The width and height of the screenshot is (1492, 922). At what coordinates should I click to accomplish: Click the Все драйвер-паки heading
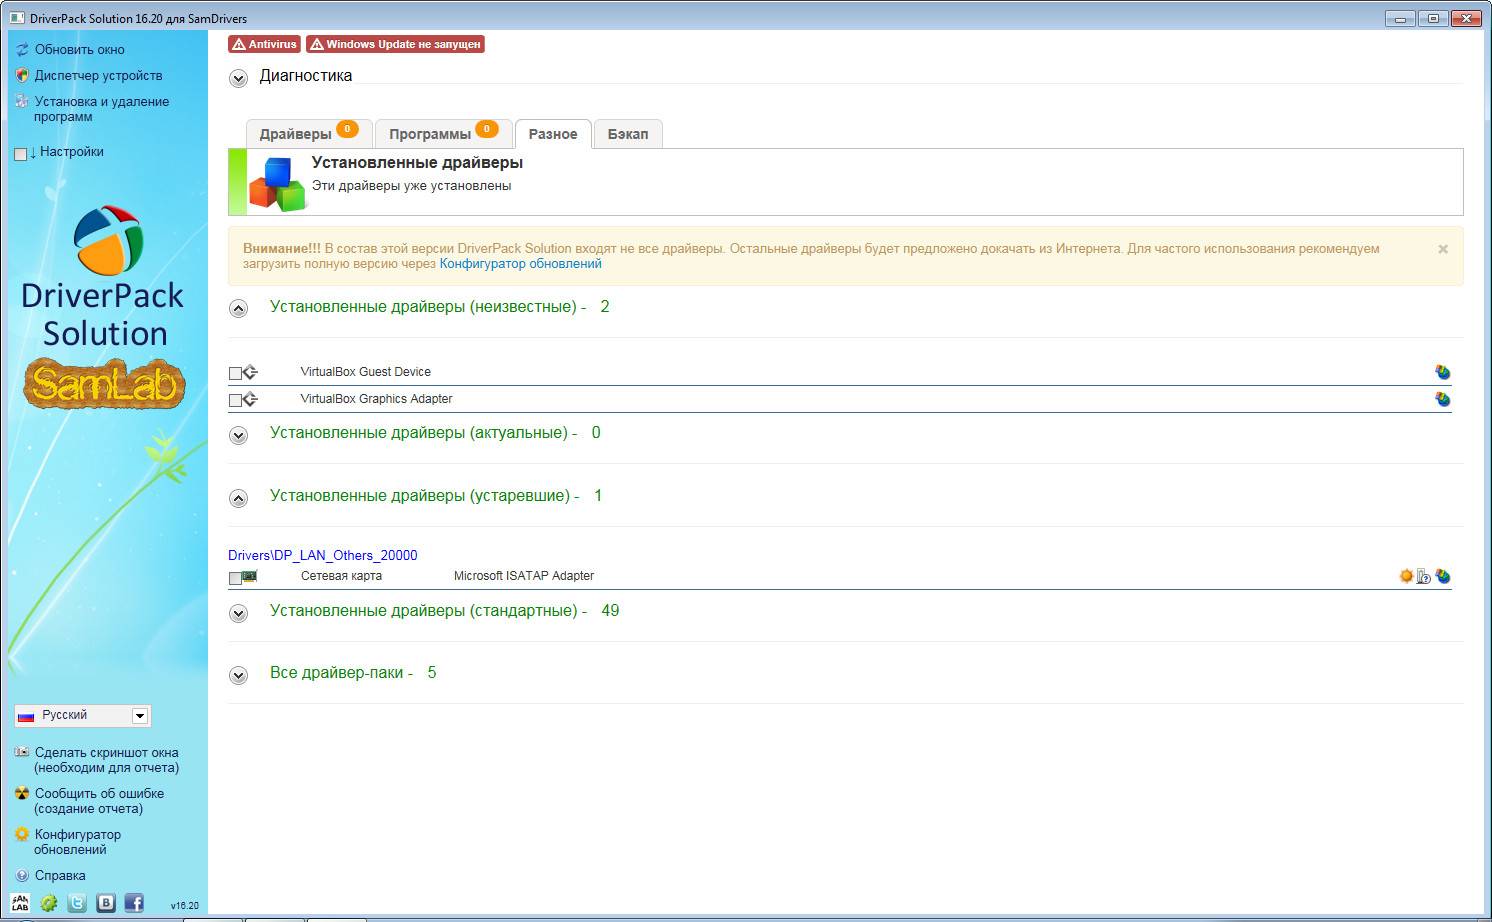point(353,673)
